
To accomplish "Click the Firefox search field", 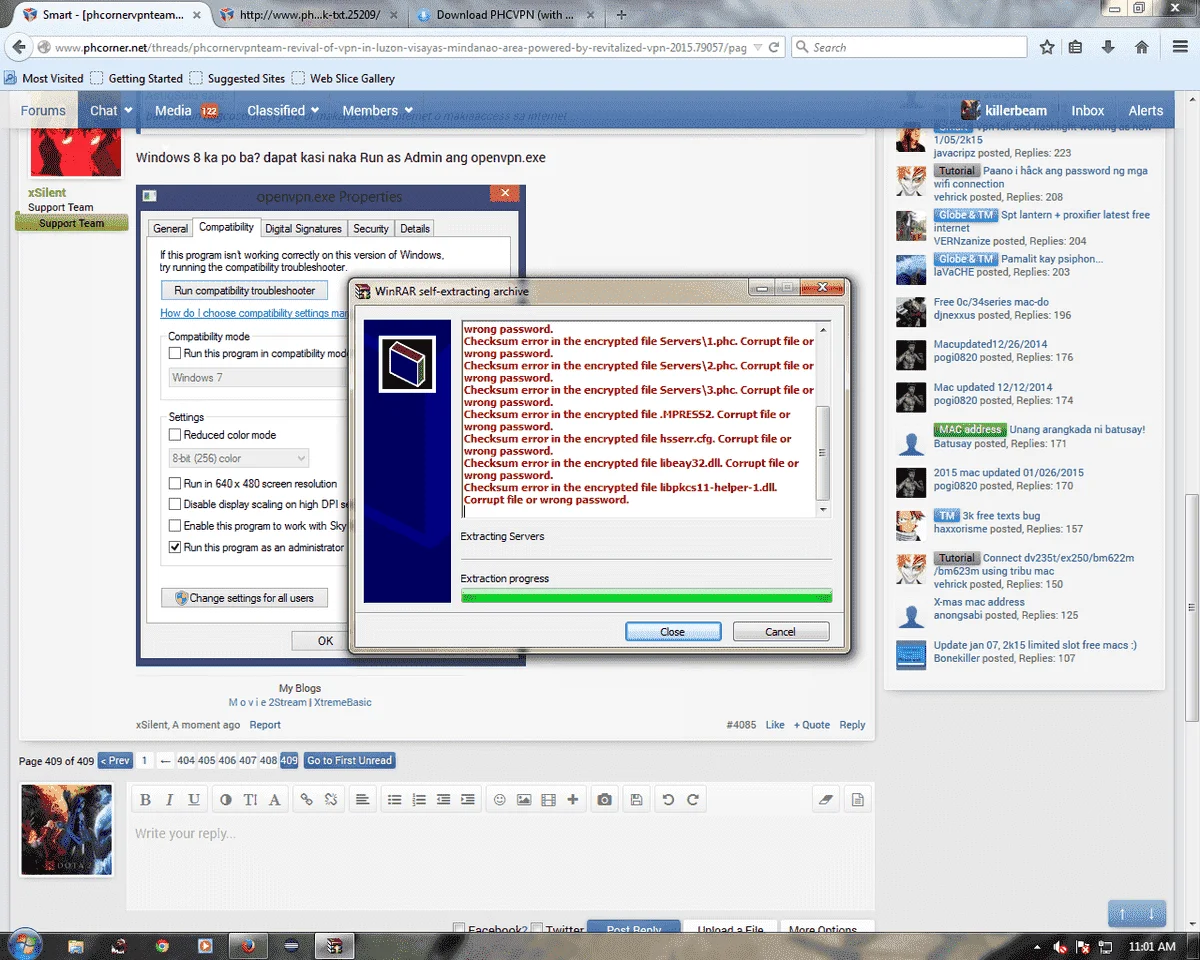I will pyautogui.click(x=909, y=47).
